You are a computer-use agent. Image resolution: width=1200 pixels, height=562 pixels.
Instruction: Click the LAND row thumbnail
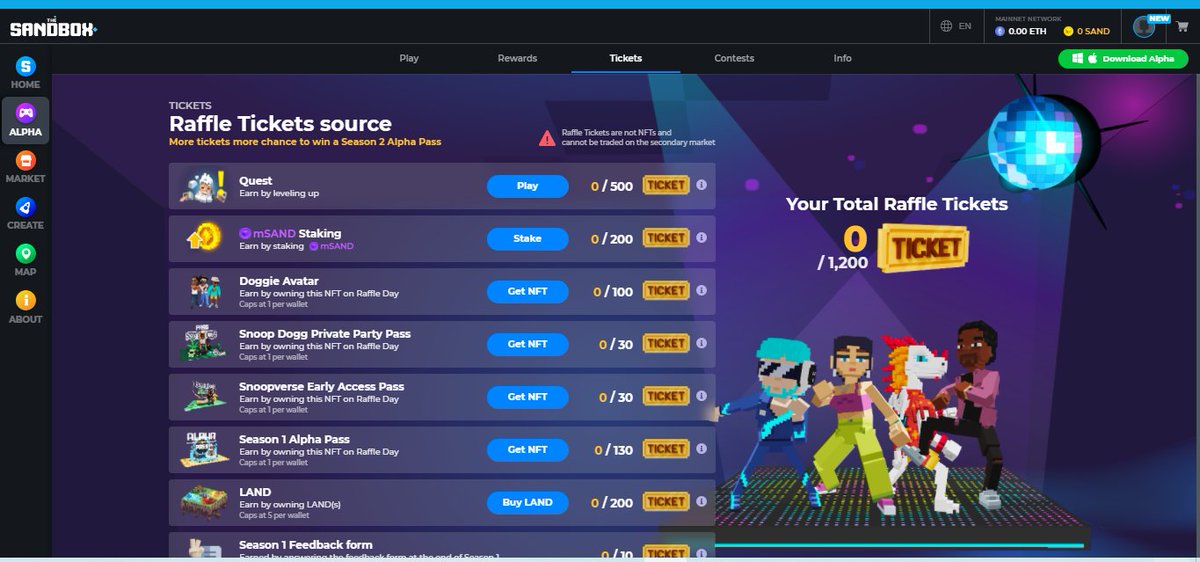[205, 502]
